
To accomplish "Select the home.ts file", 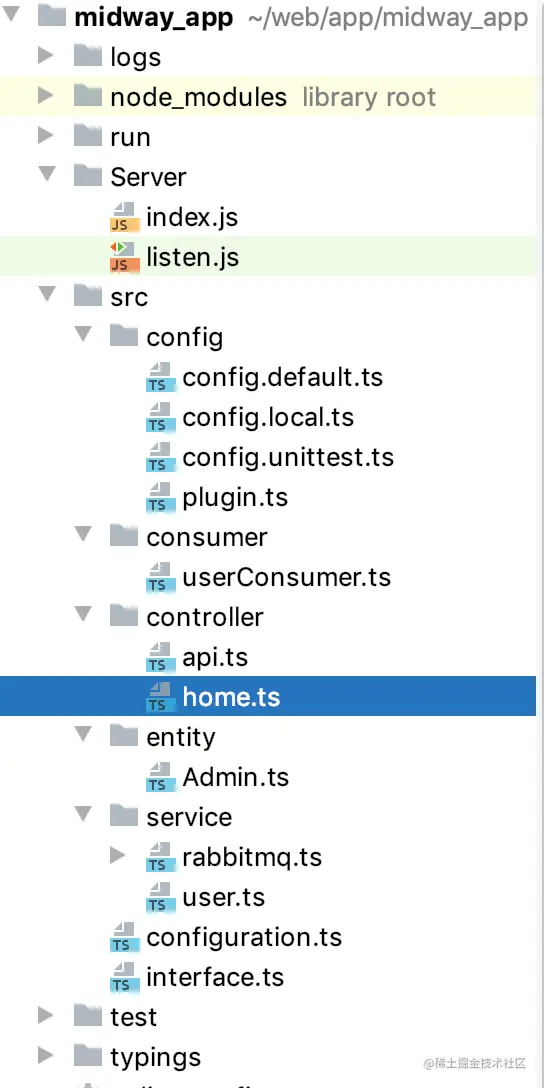I will point(268,696).
